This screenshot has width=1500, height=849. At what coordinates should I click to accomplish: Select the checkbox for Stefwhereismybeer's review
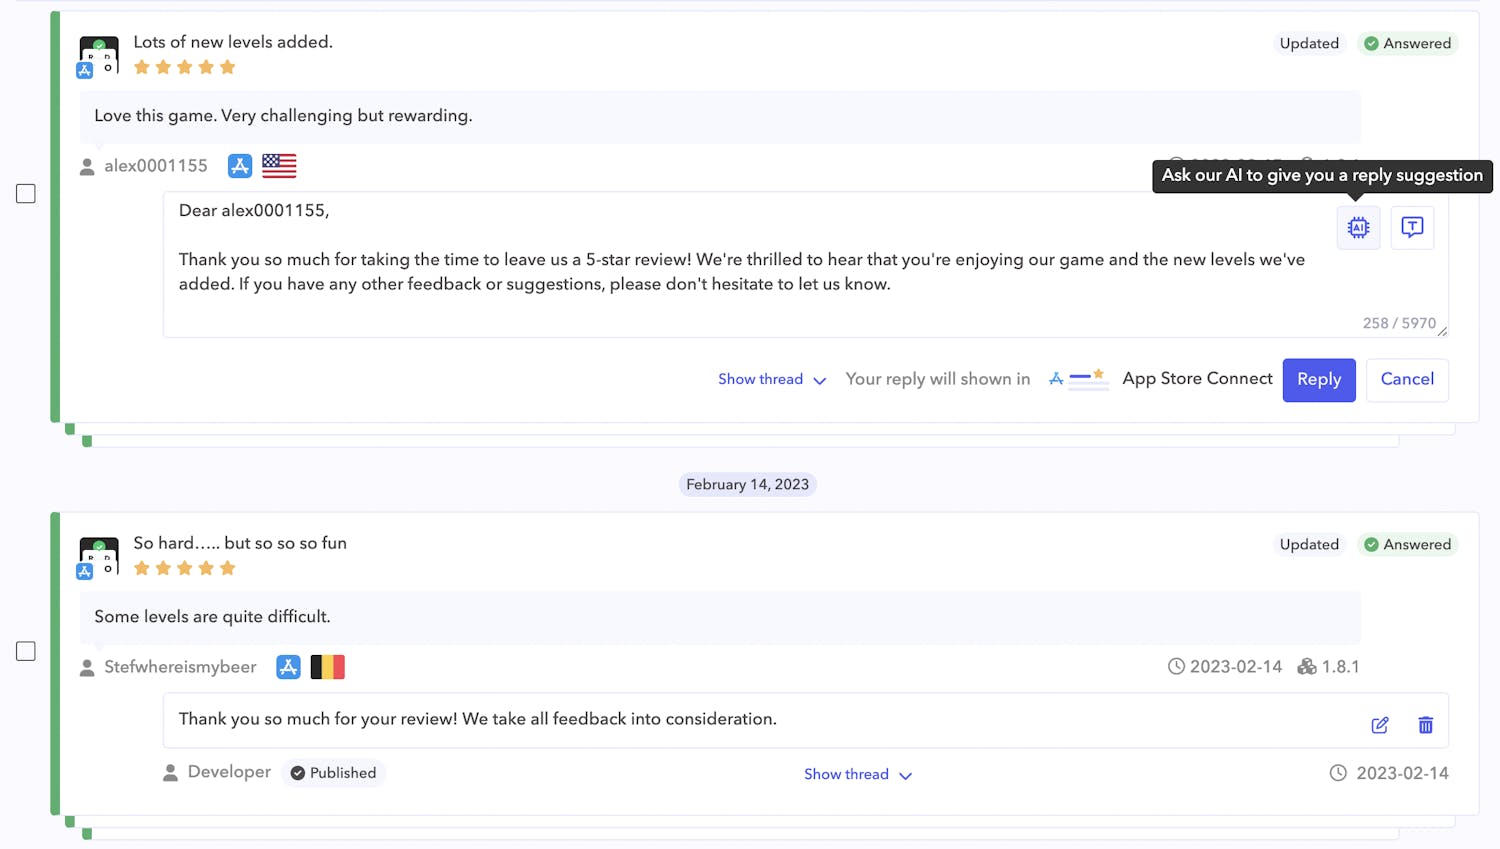(x=25, y=651)
